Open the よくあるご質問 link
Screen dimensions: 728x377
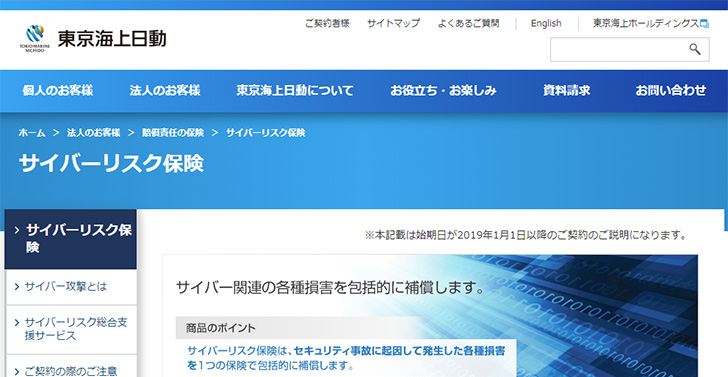click(468, 23)
